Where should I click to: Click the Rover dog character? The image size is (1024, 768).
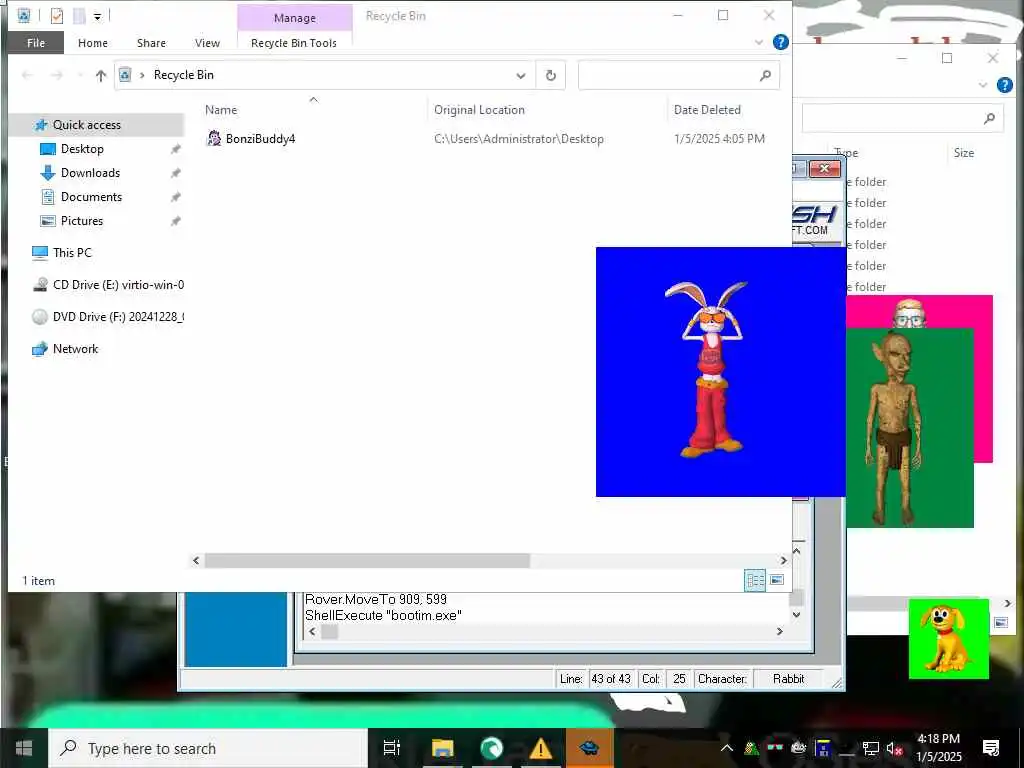click(944, 639)
